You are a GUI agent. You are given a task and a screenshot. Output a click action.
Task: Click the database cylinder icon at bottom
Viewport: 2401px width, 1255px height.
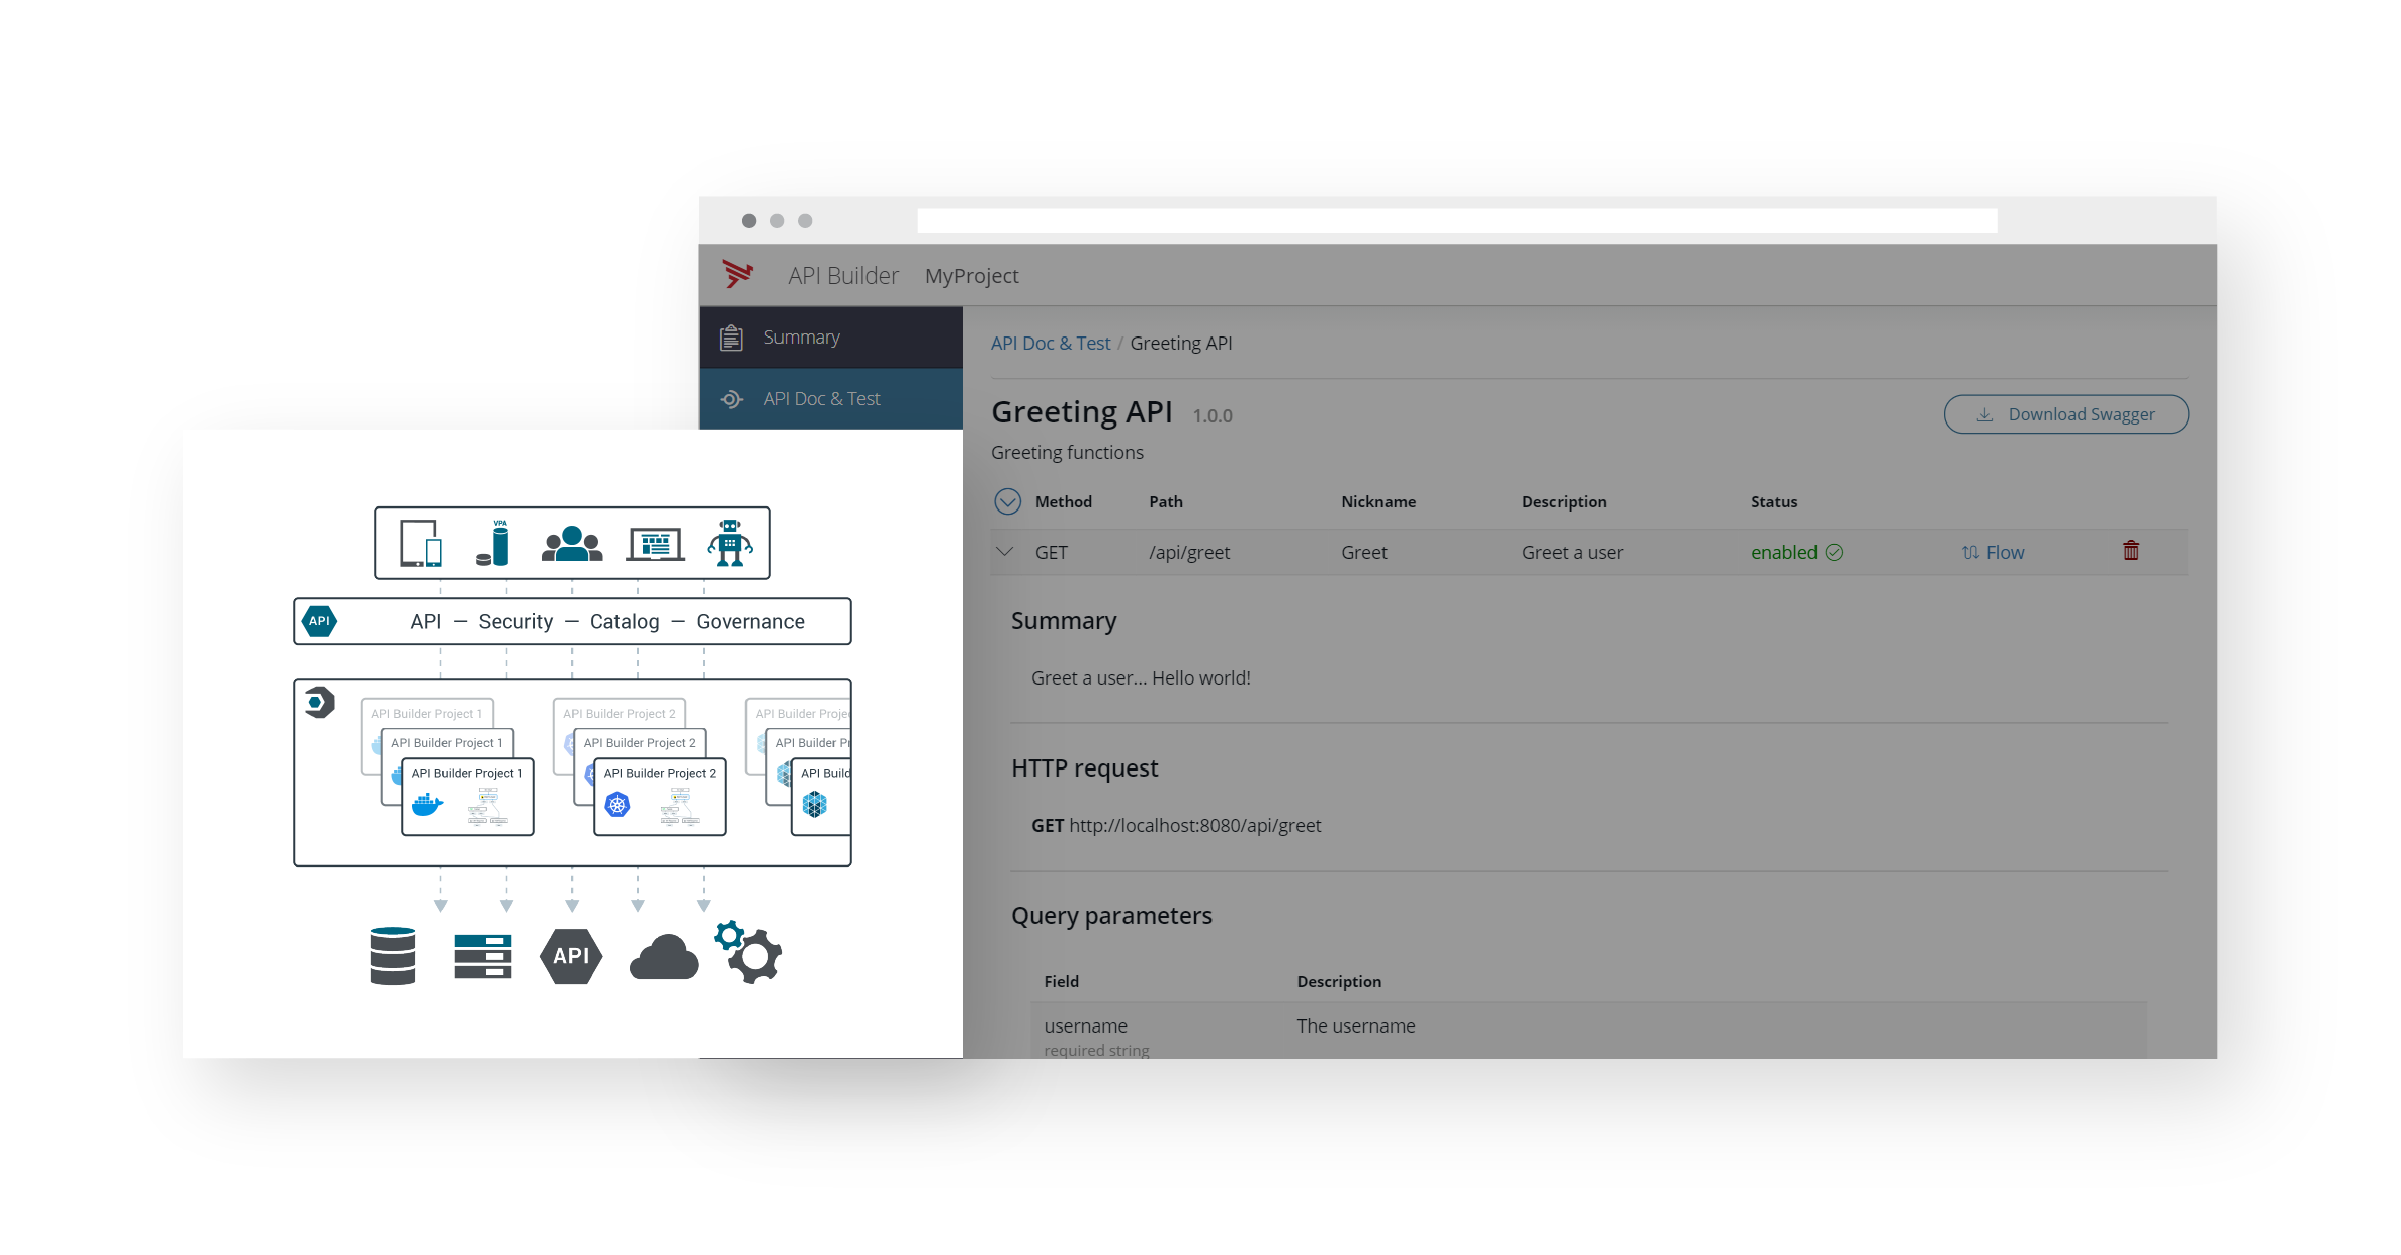point(393,956)
